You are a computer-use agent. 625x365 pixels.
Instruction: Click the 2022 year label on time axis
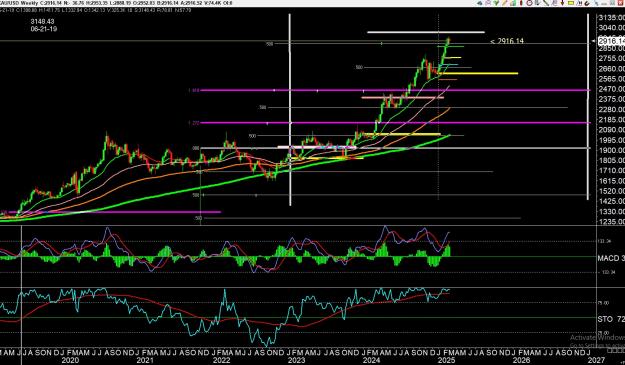(221, 360)
